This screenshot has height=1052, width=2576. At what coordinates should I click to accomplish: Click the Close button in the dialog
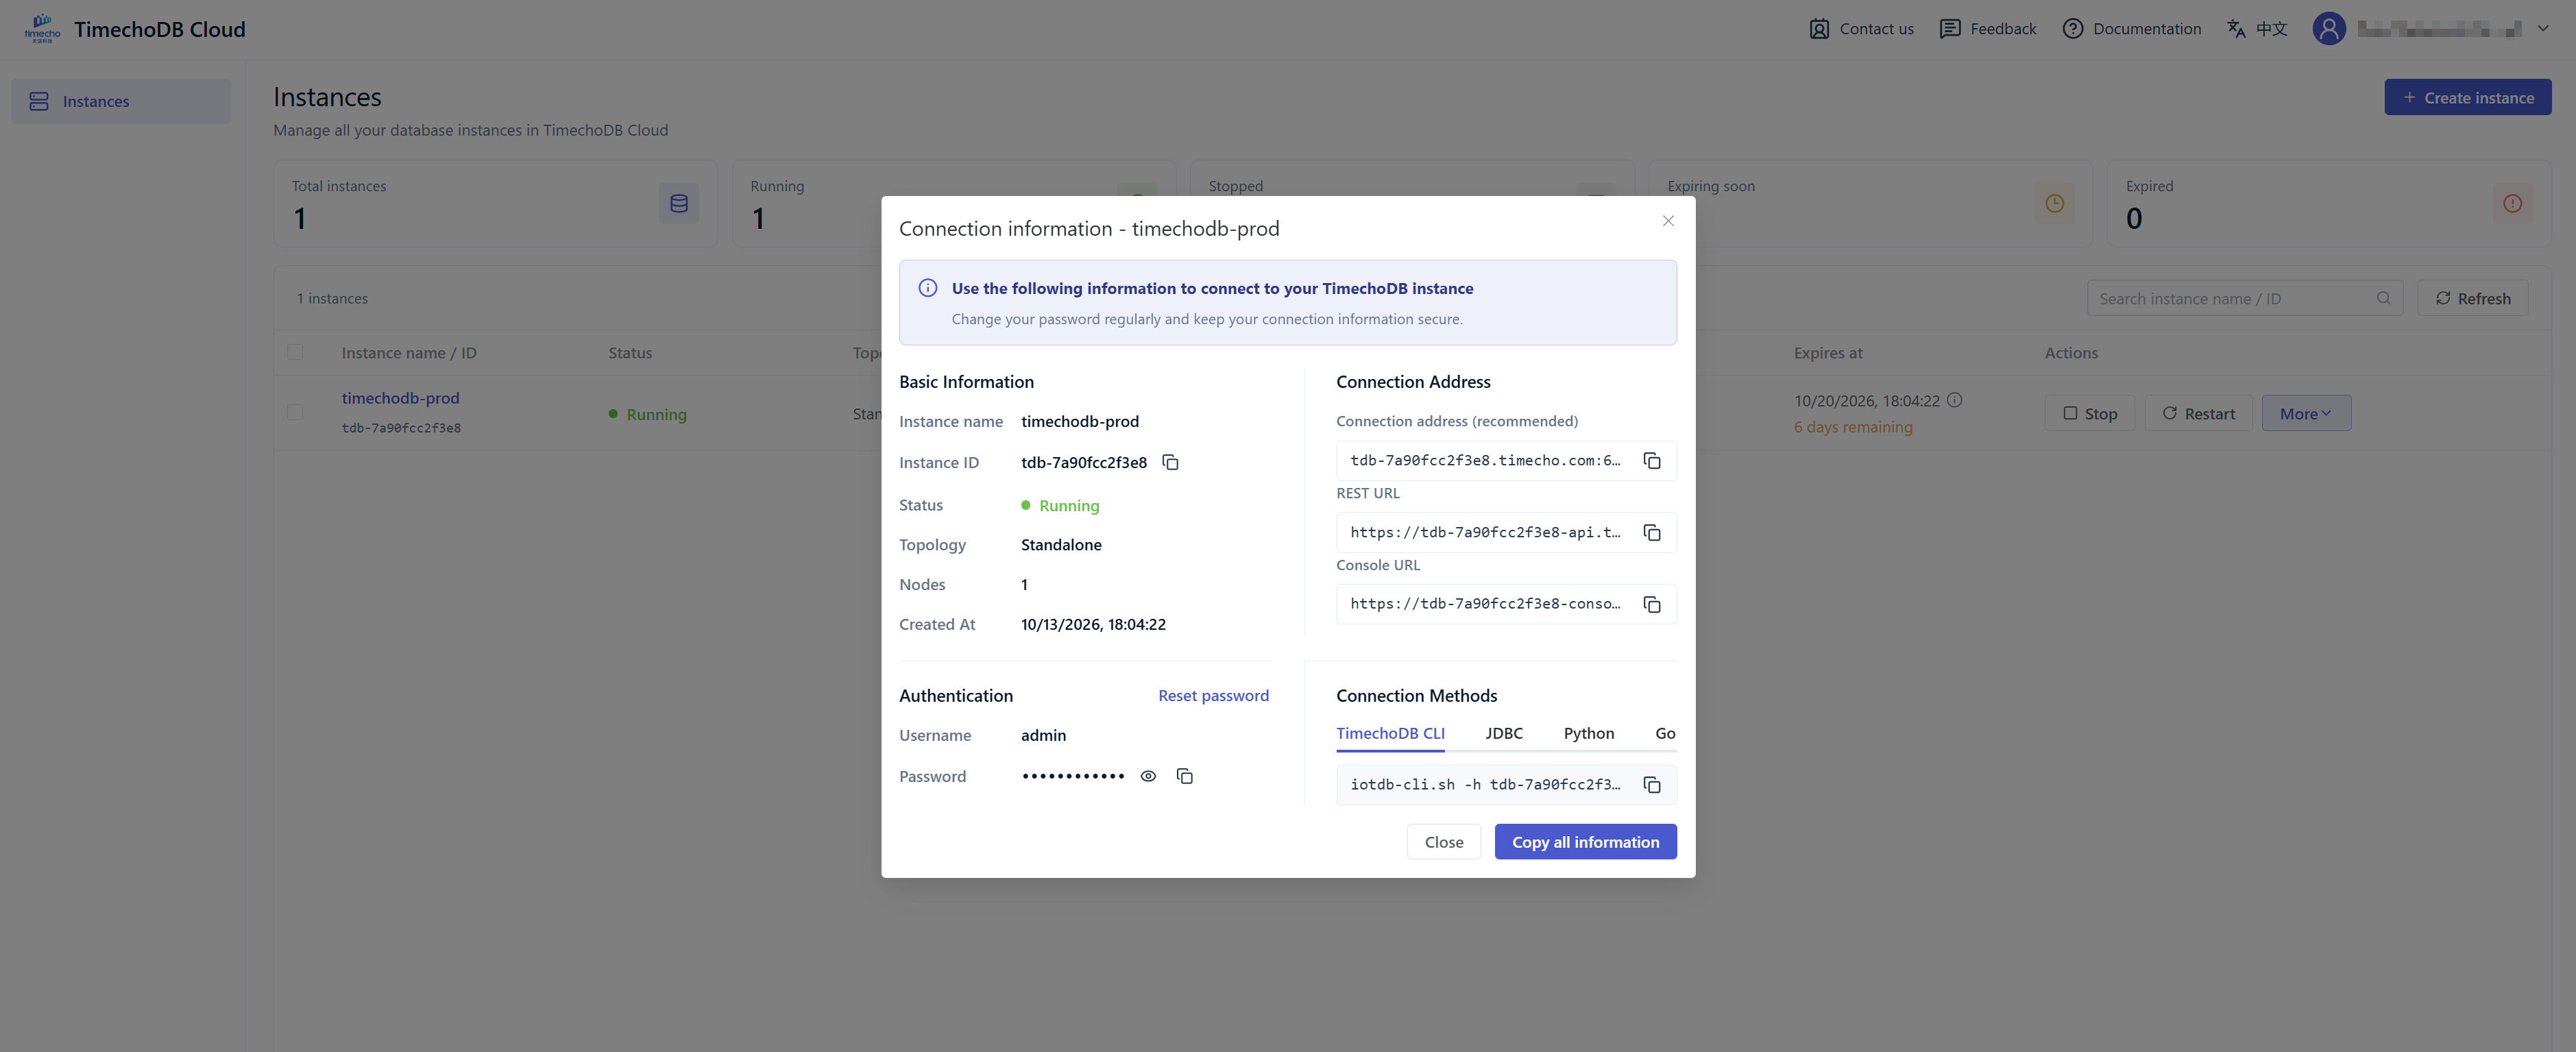(x=1443, y=842)
